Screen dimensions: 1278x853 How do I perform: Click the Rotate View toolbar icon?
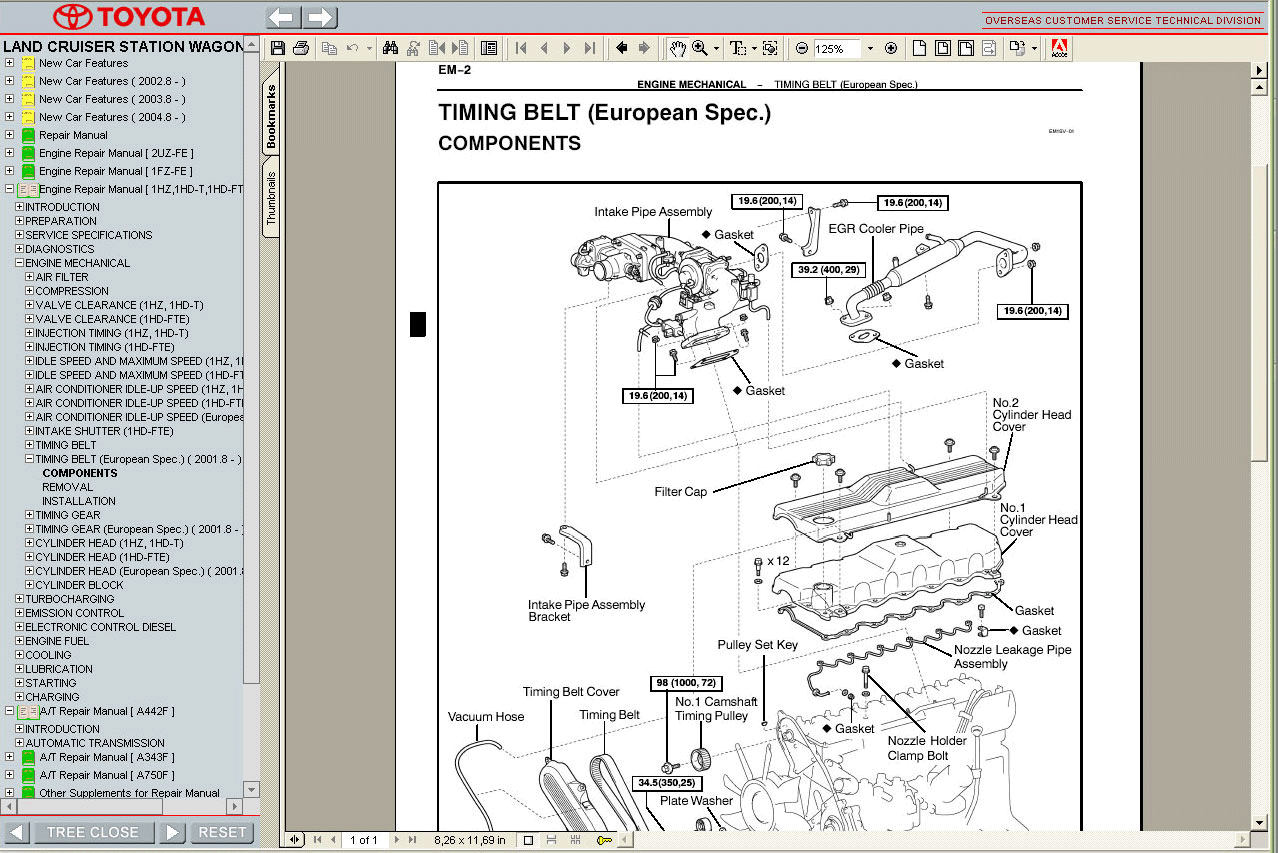pyautogui.click(x=1017, y=48)
